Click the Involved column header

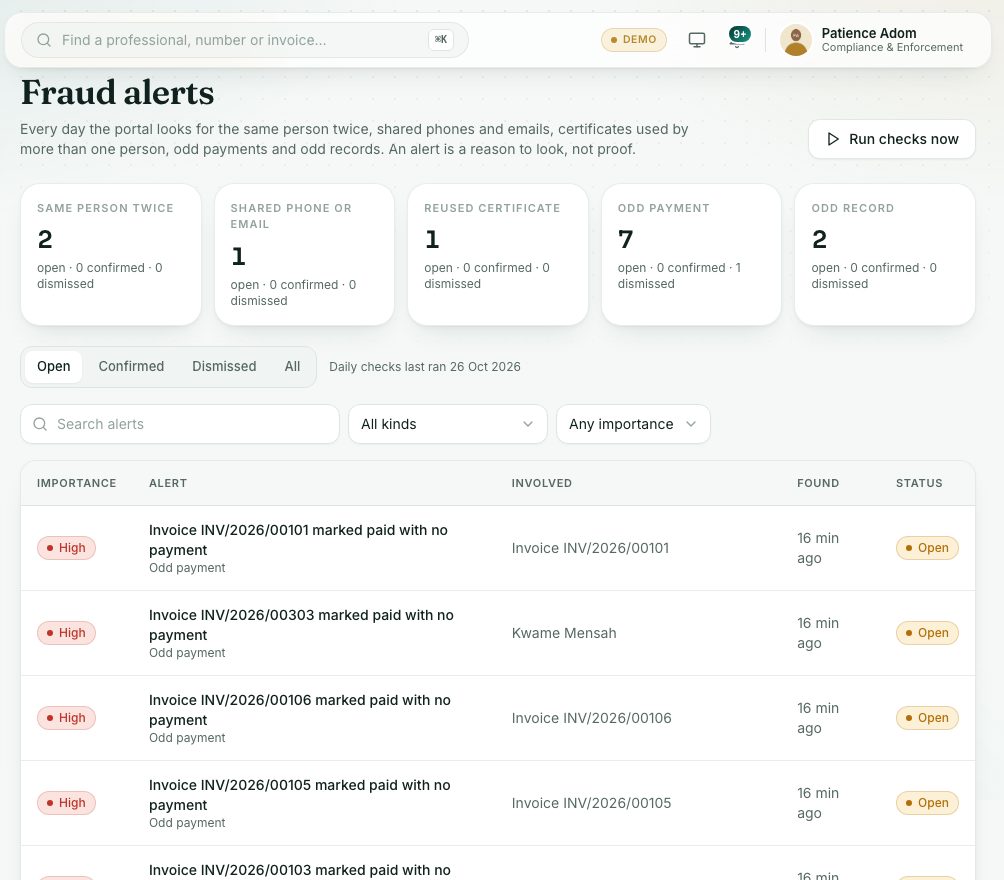click(x=541, y=483)
